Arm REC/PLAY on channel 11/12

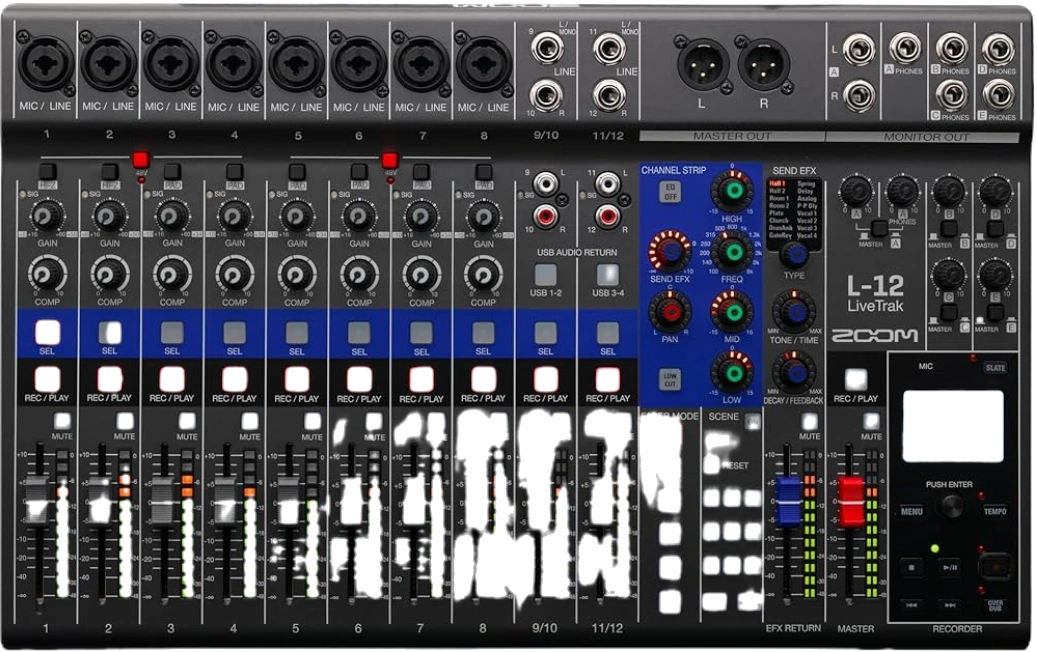(x=607, y=380)
